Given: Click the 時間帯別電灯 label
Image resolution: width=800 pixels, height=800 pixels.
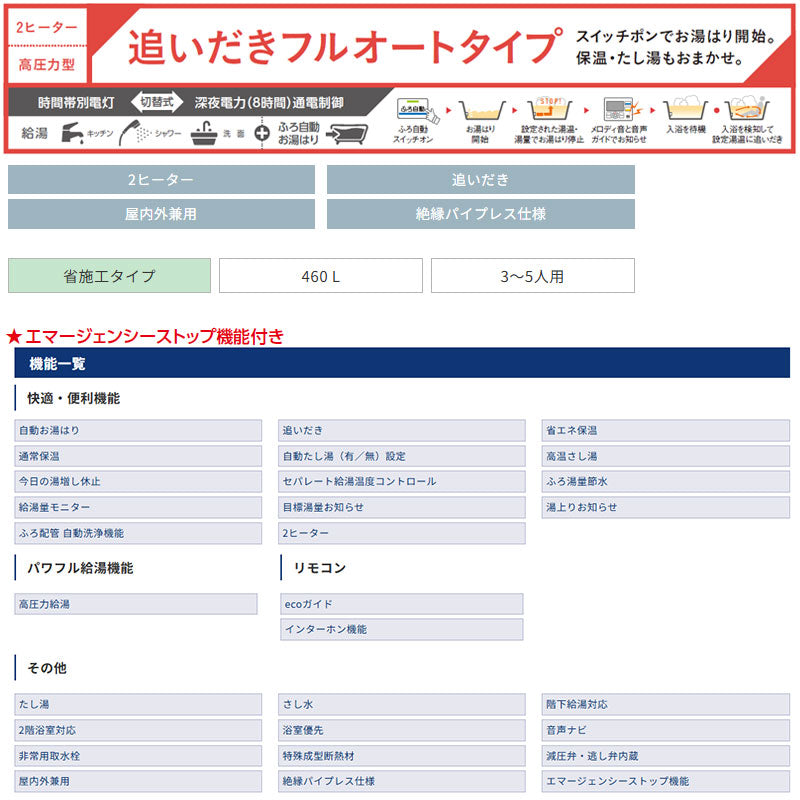Looking at the screenshot, I should [x=76, y=103].
